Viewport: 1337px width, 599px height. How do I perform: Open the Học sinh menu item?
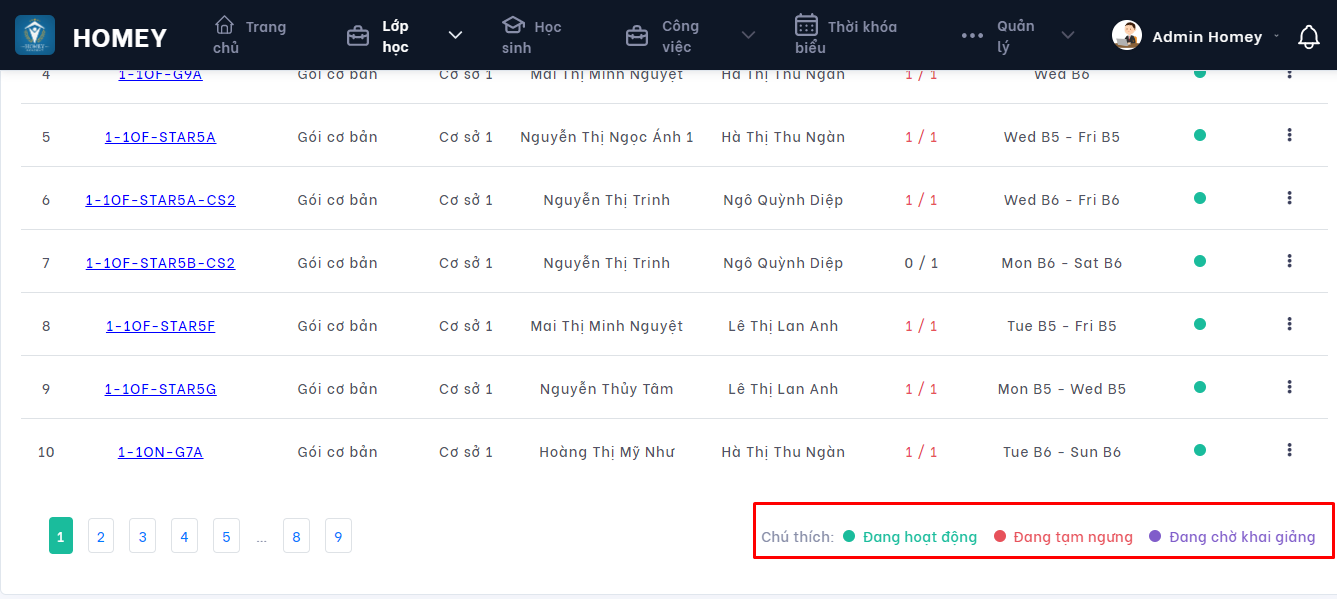pyautogui.click(x=531, y=36)
